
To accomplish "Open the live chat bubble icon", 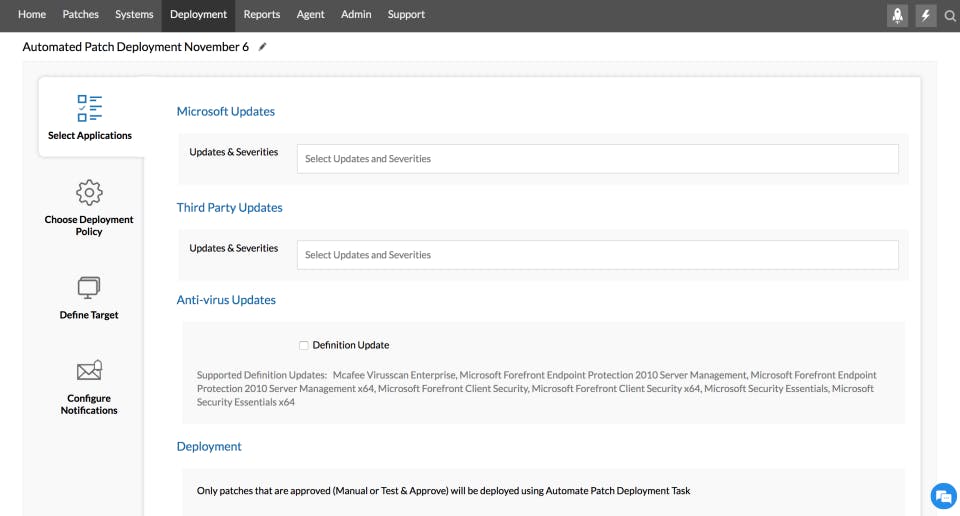I will tap(944, 496).
